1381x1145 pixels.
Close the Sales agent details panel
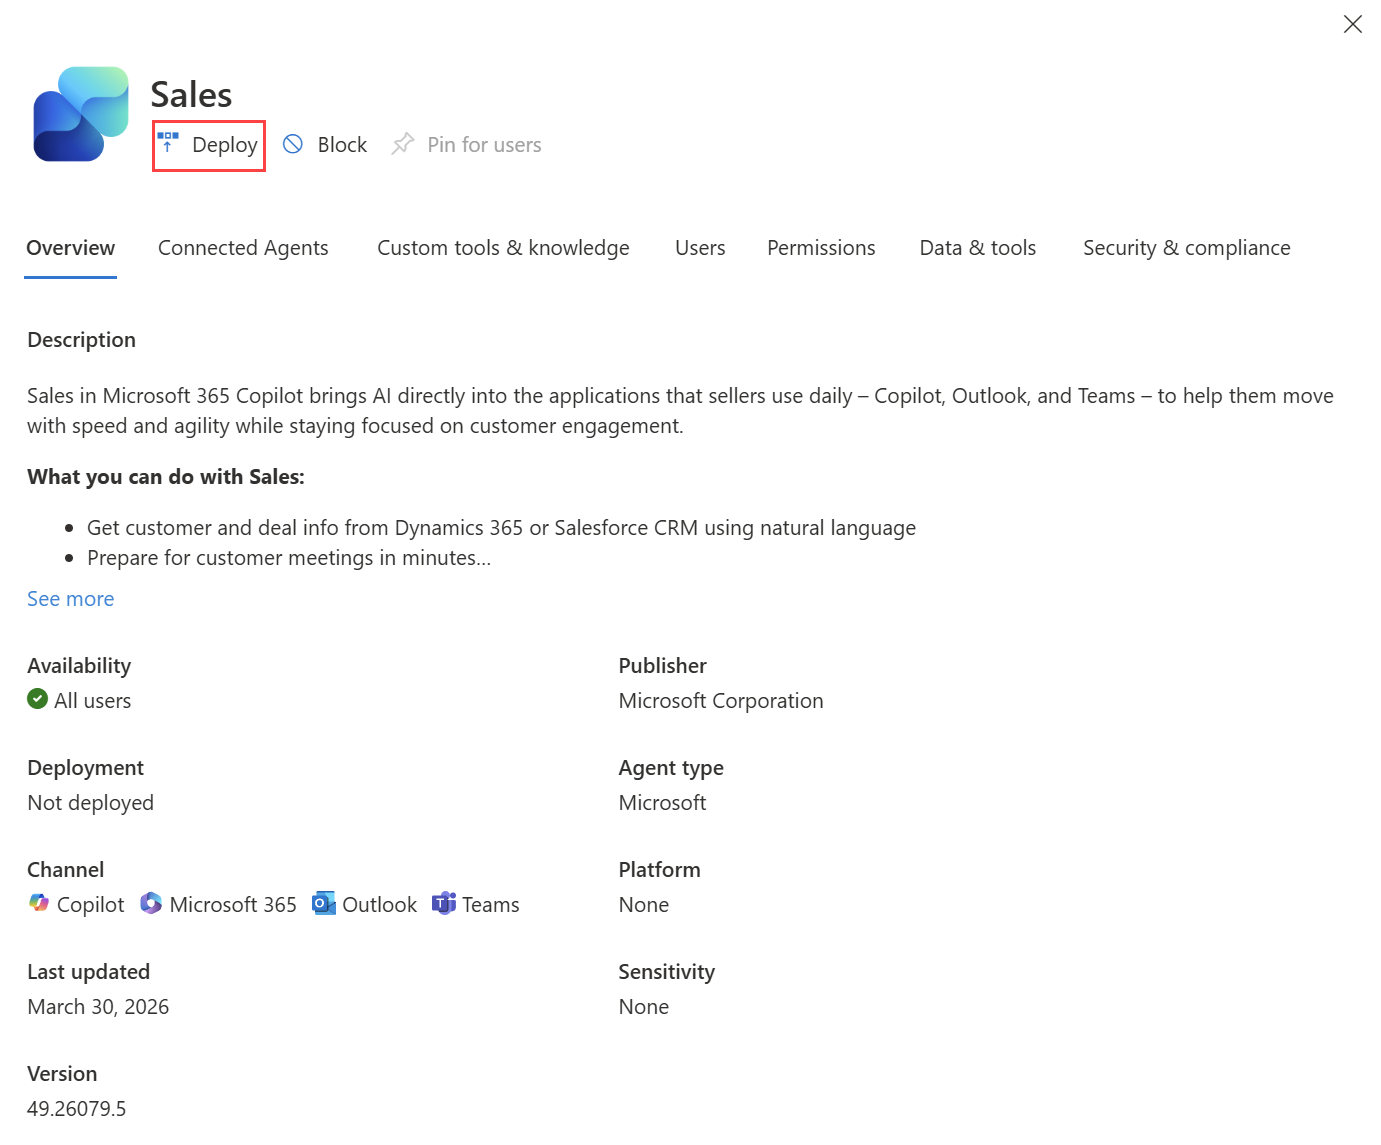[1353, 23]
